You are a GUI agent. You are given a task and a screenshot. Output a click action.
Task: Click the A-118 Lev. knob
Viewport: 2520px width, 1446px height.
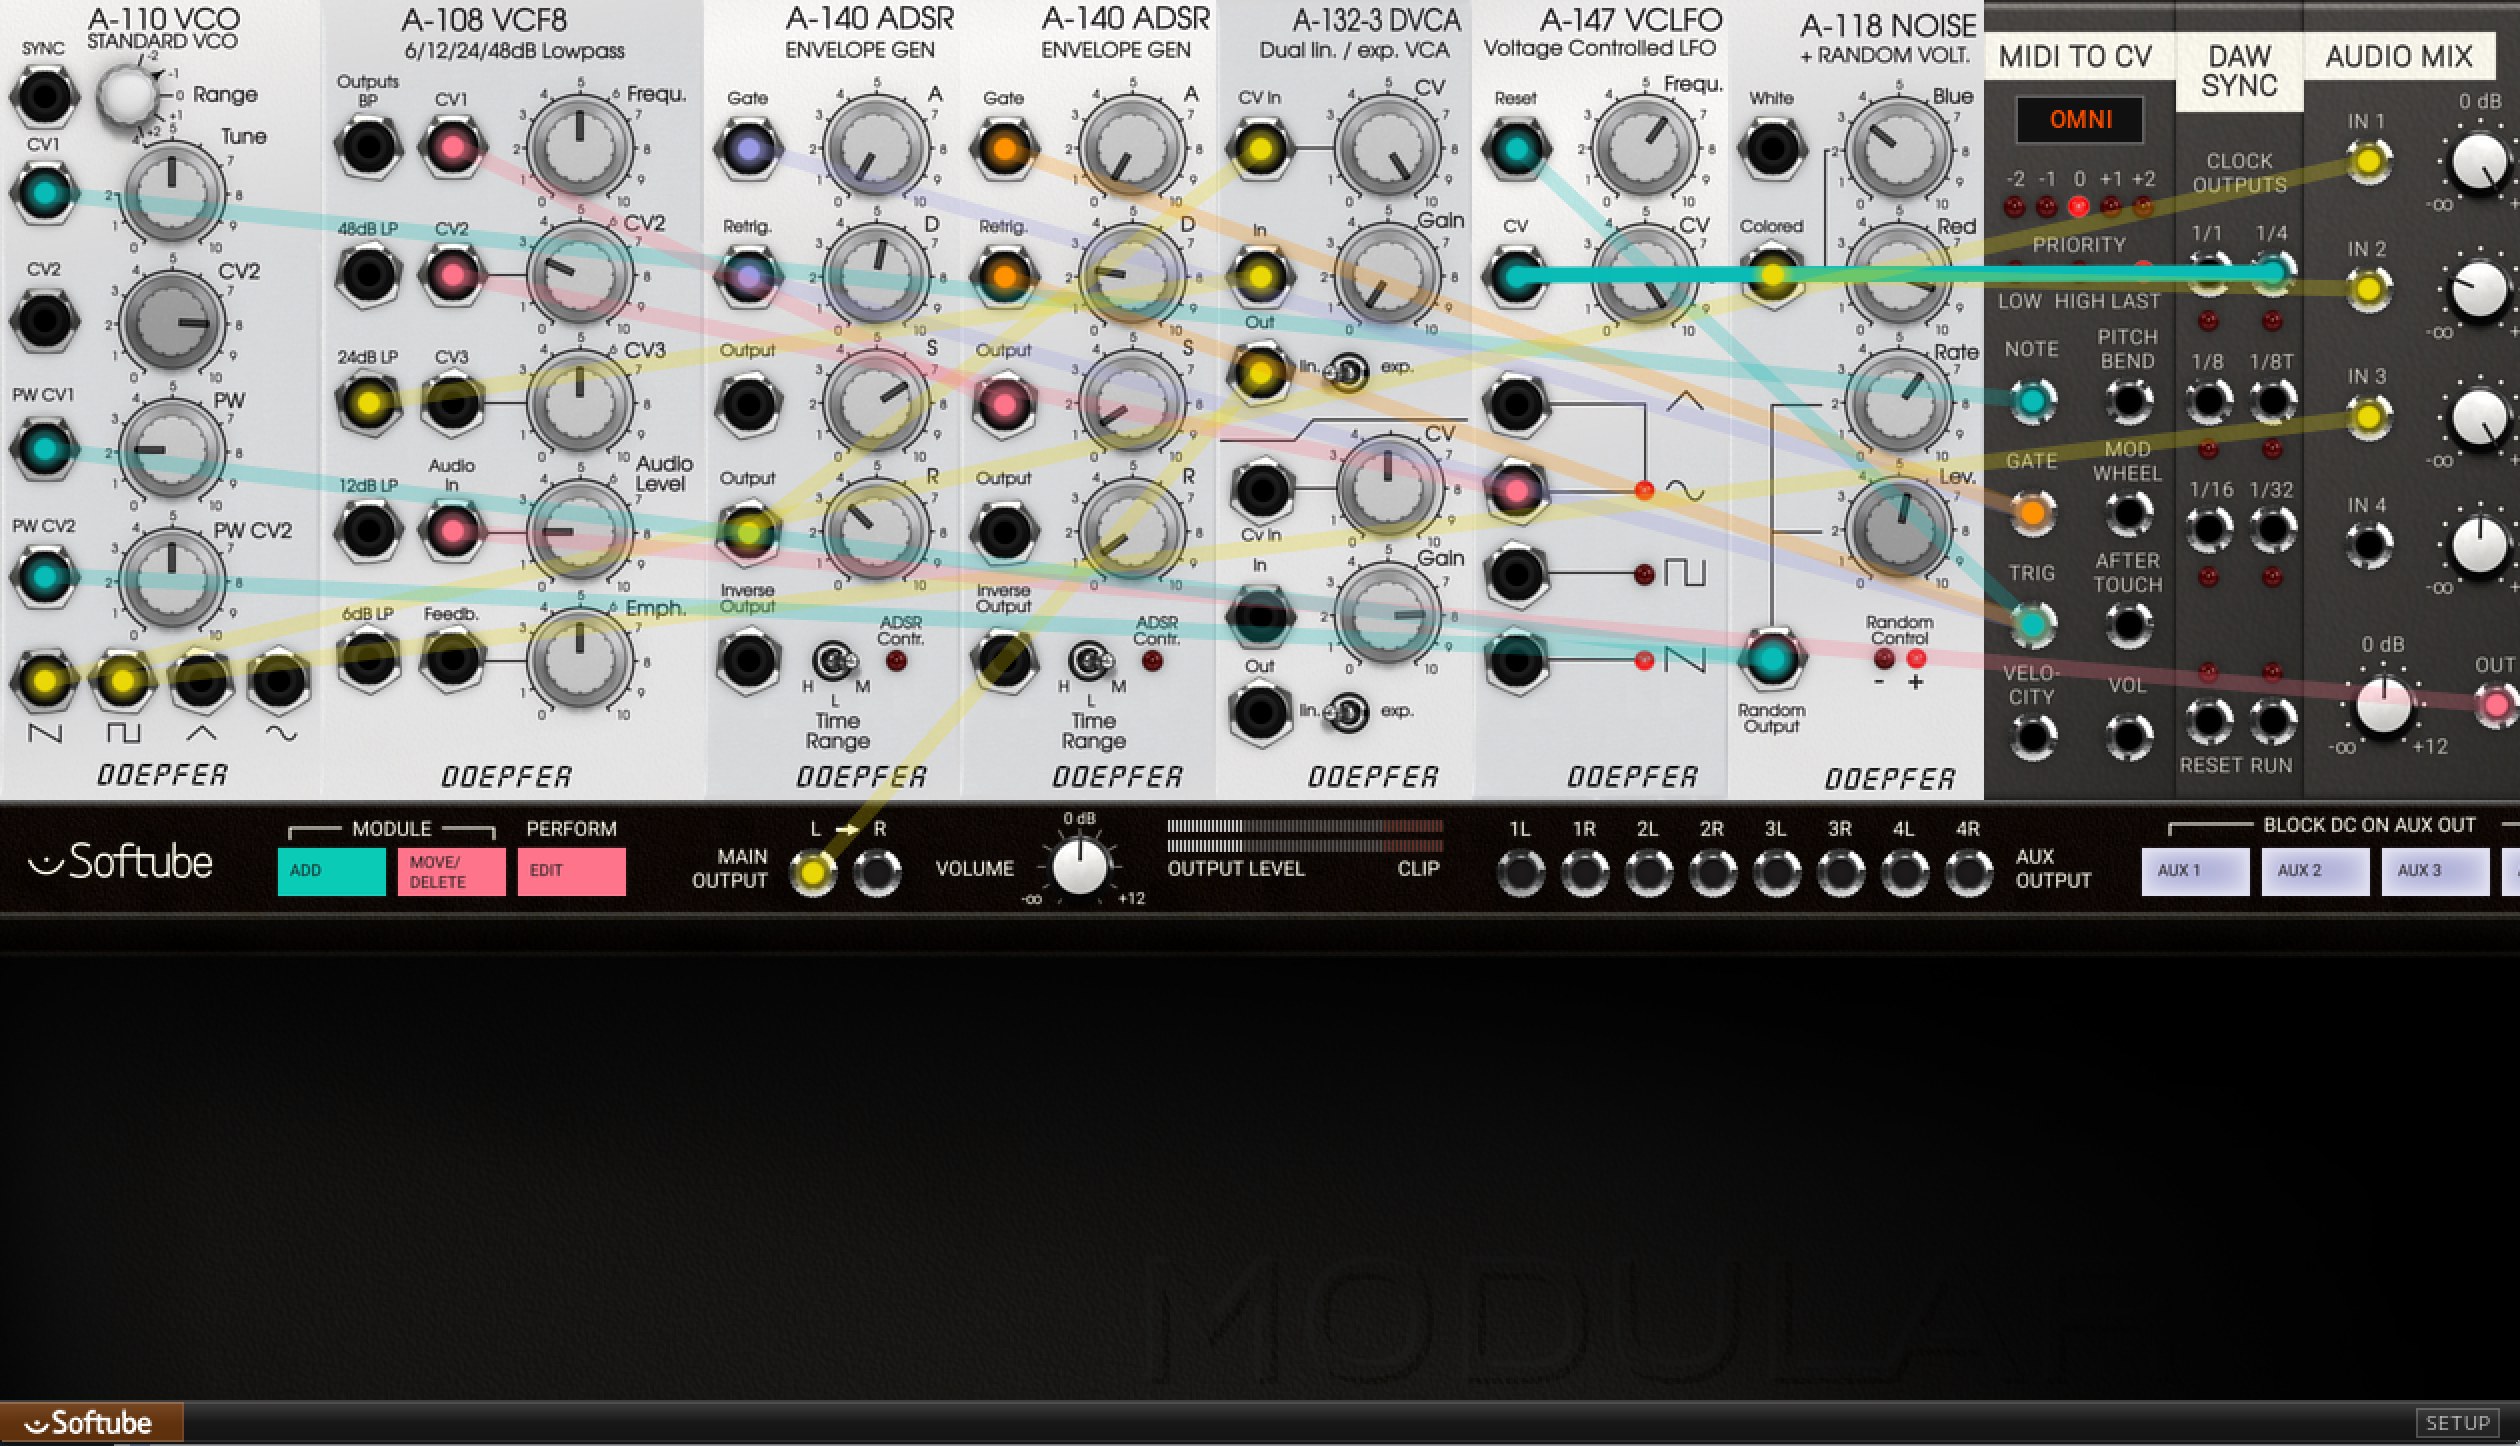coord(1899,530)
